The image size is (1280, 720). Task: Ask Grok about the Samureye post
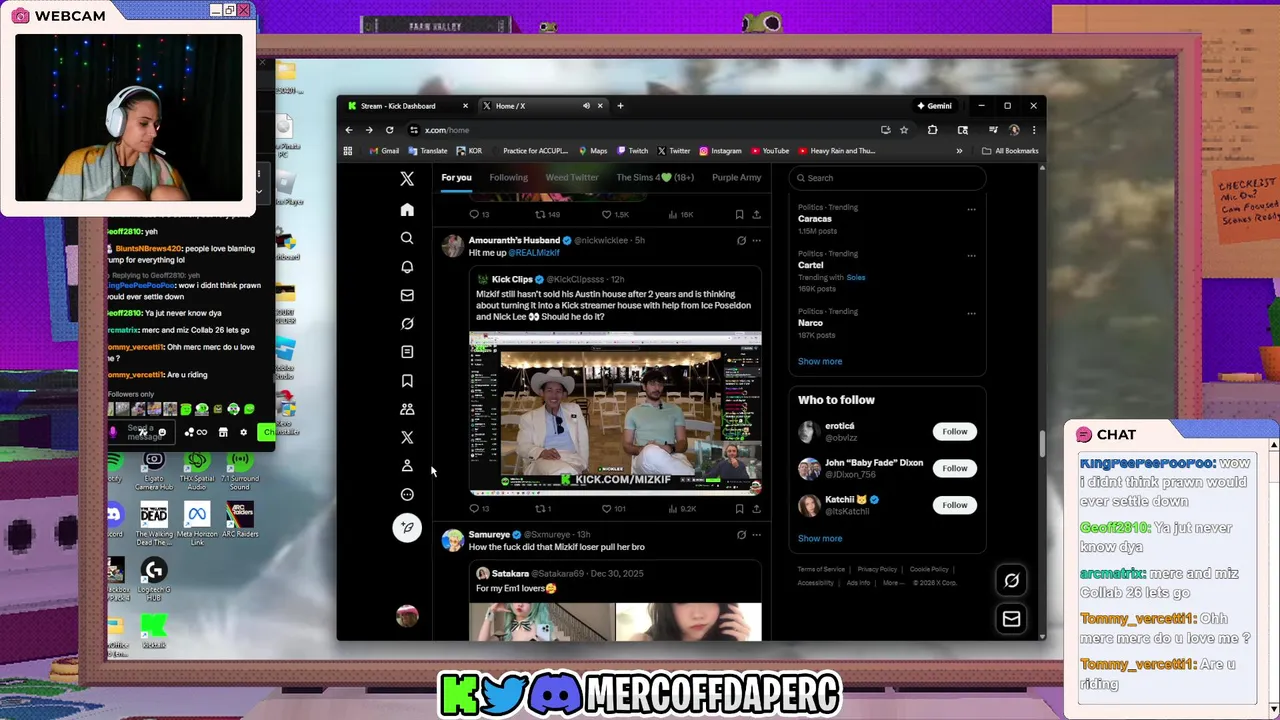[741, 535]
